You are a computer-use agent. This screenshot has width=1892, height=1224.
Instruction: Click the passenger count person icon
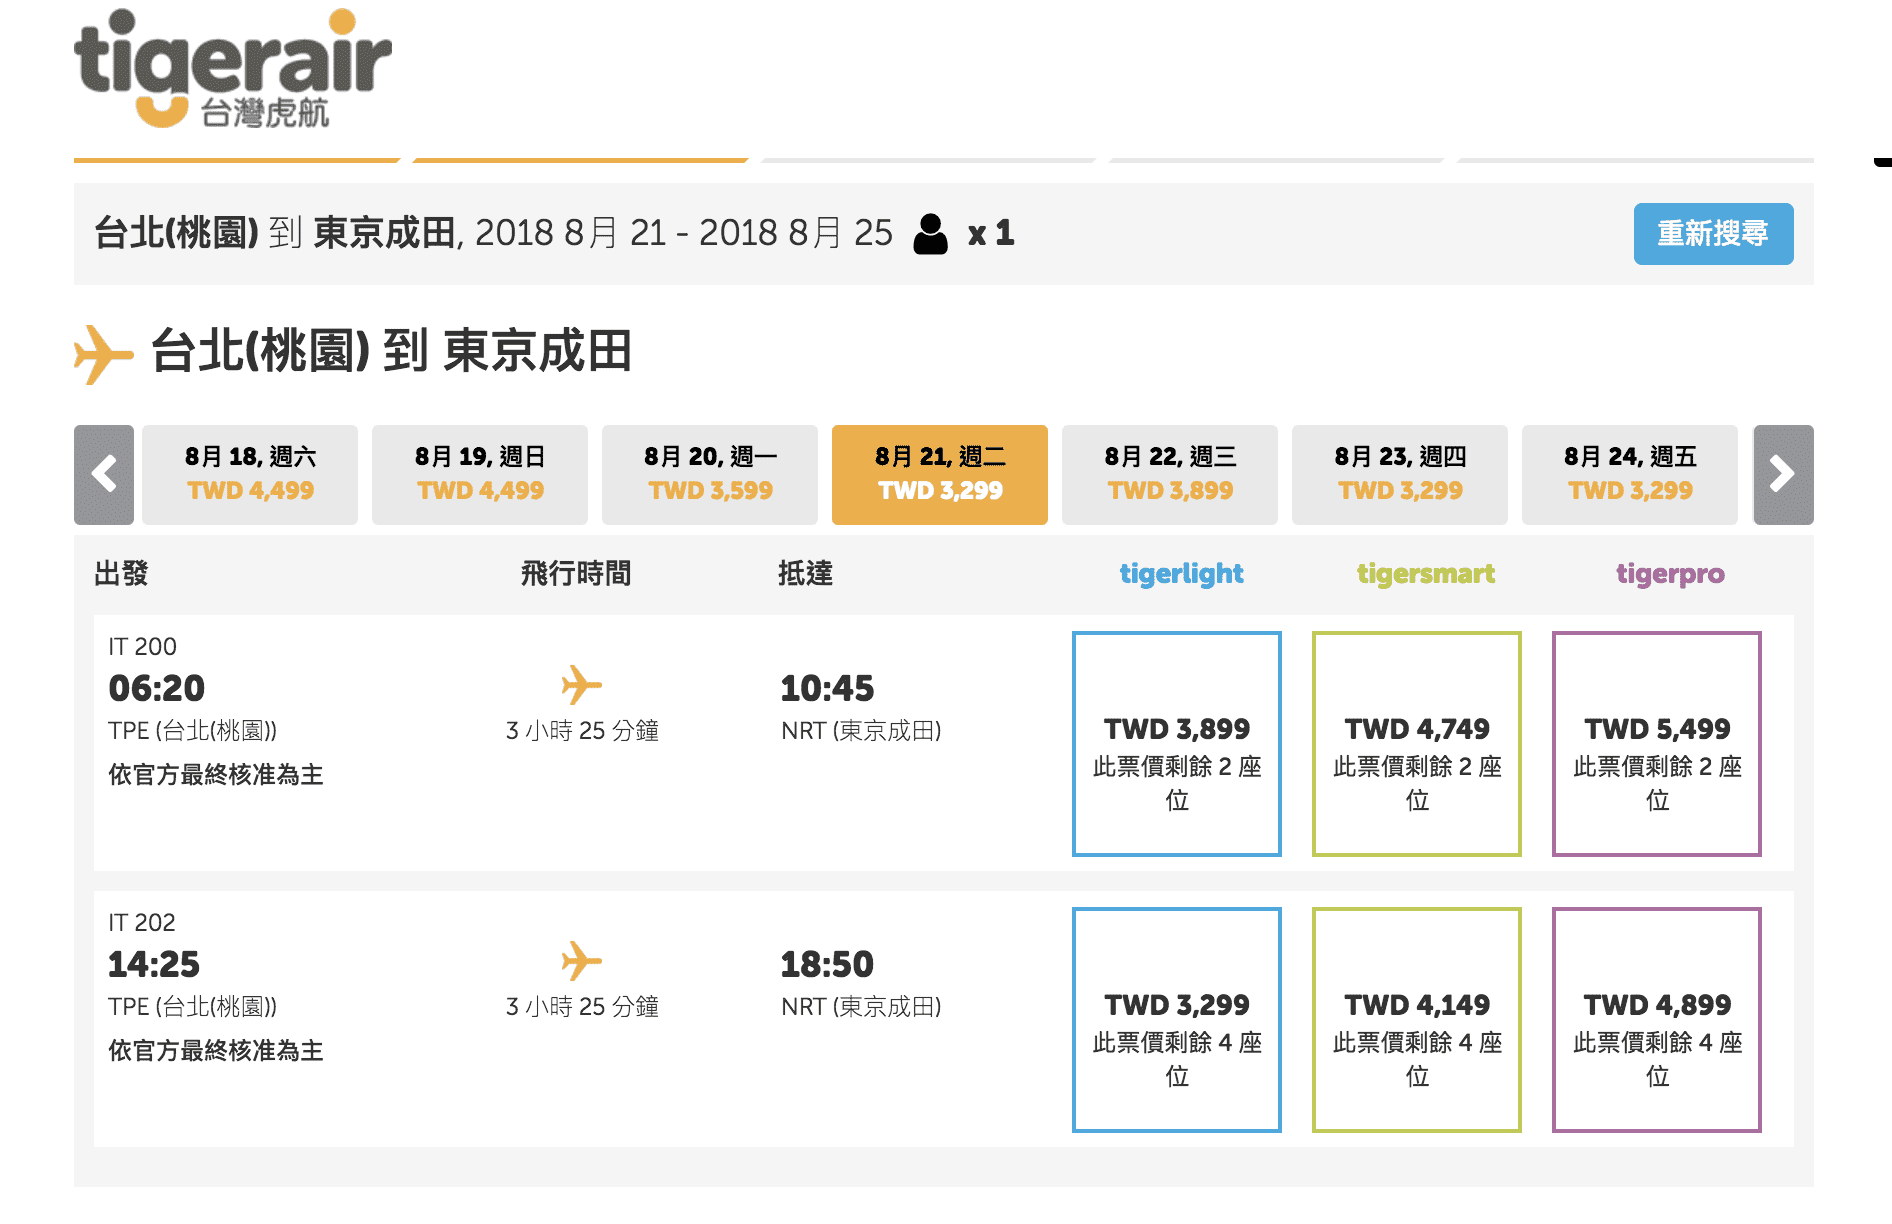coord(930,234)
